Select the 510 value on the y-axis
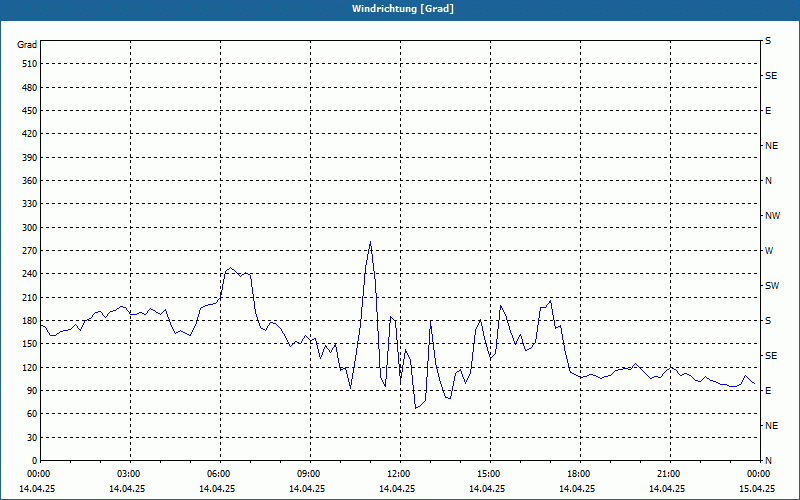The width and height of the screenshot is (800, 500). [x=30, y=64]
